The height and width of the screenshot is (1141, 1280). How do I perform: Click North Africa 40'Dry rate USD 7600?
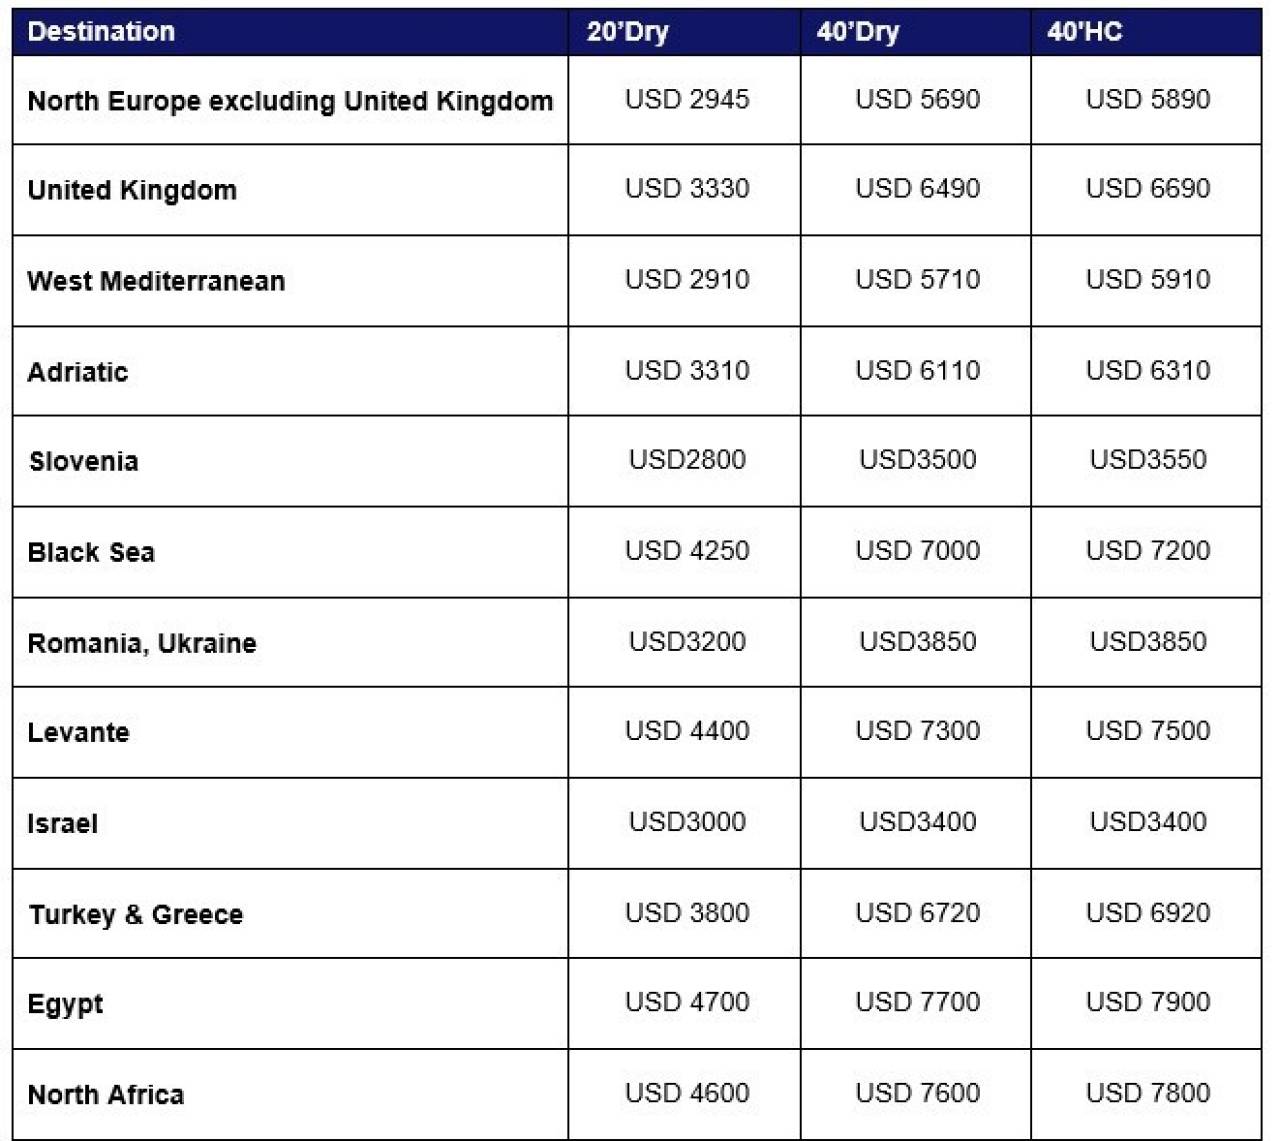pyautogui.click(x=918, y=1092)
